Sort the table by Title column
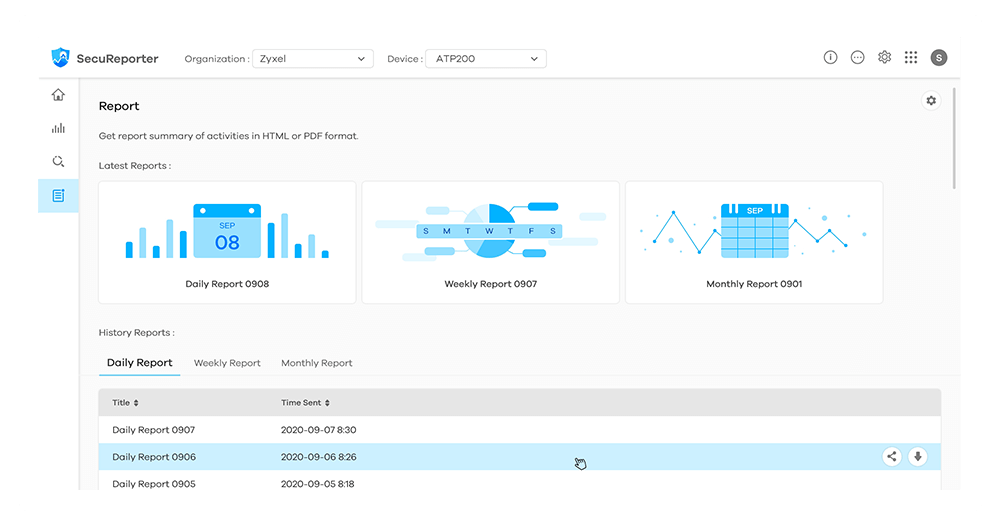 [125, 403]
